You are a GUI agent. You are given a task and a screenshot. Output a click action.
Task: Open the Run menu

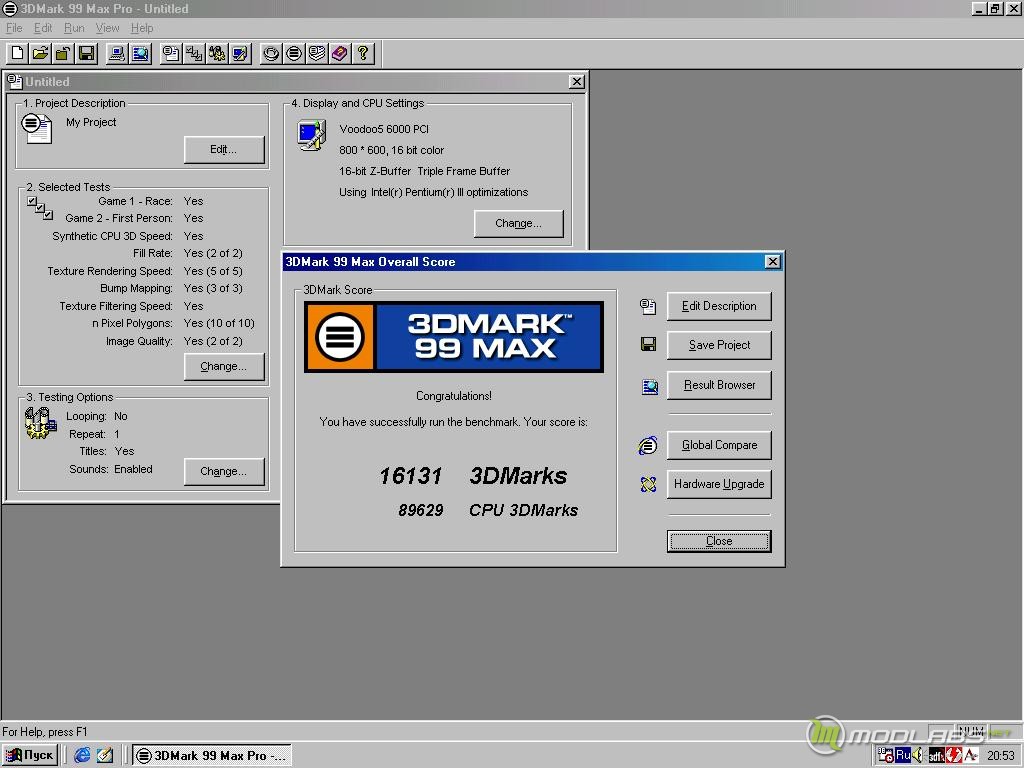coord(74,28)
